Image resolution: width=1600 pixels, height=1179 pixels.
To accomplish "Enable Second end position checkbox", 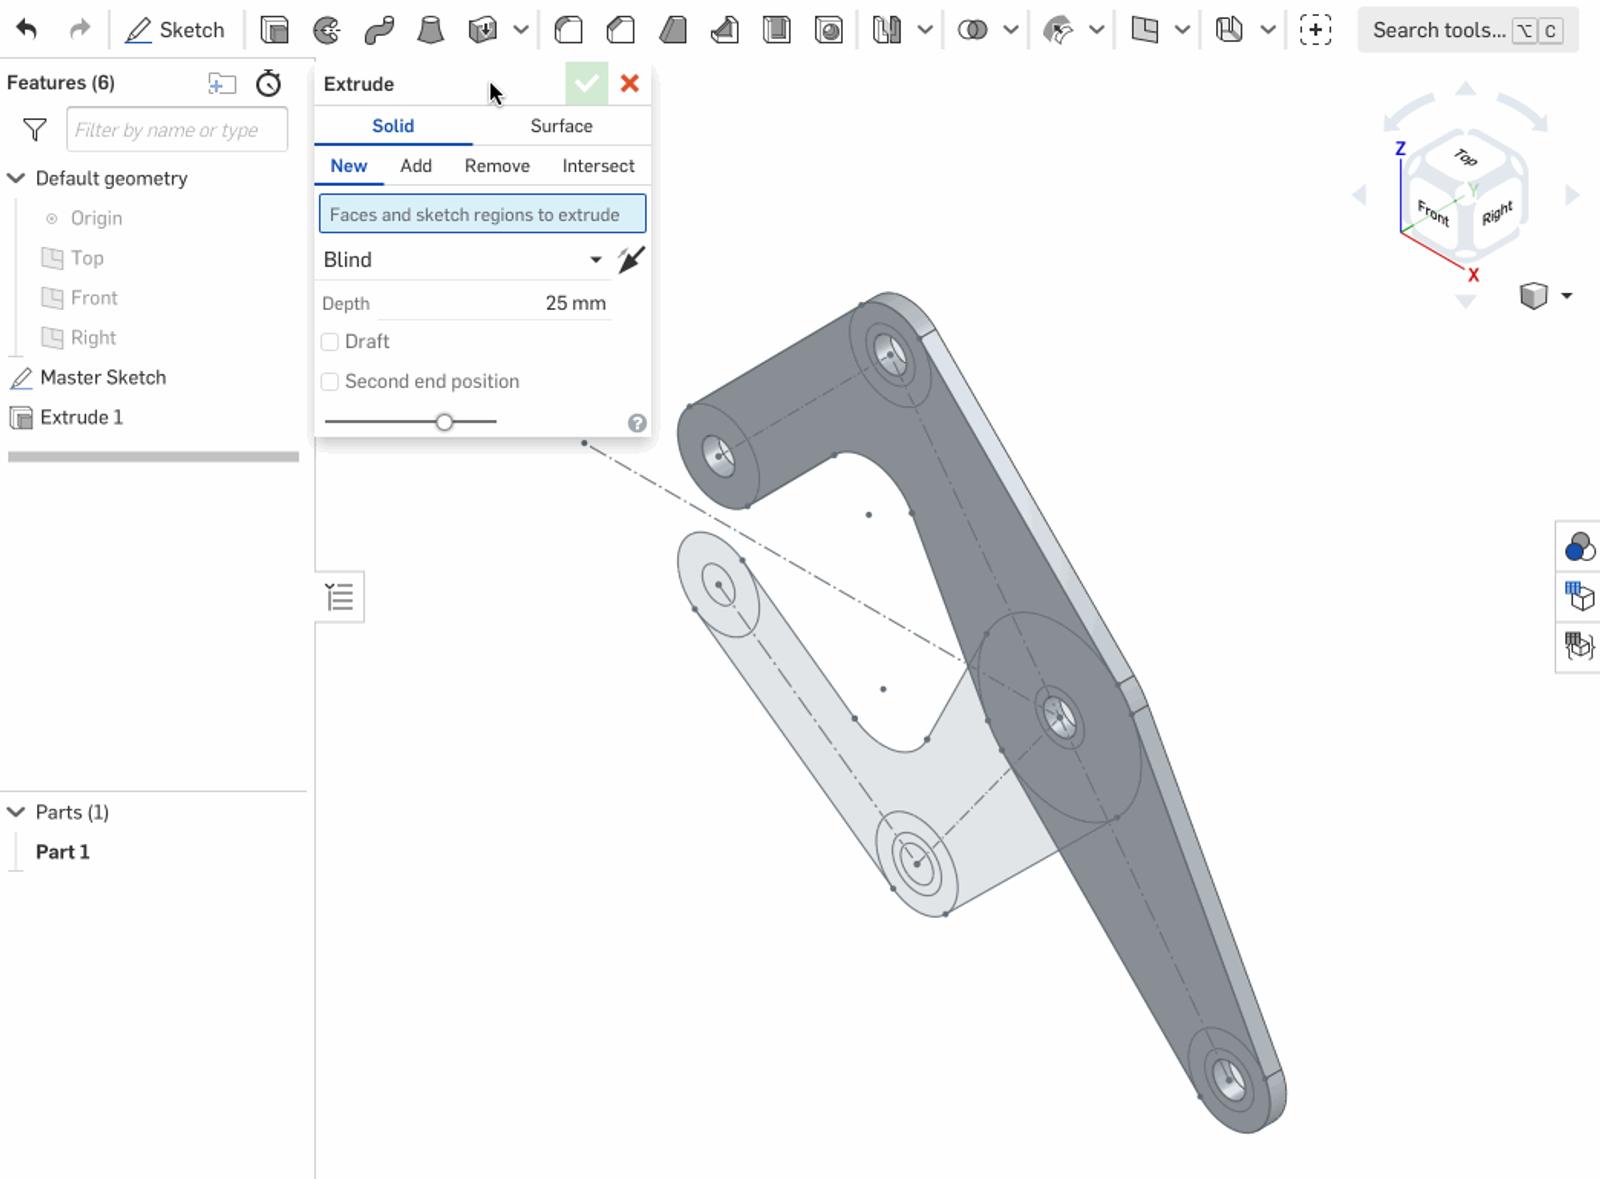I will click(330, 382).
